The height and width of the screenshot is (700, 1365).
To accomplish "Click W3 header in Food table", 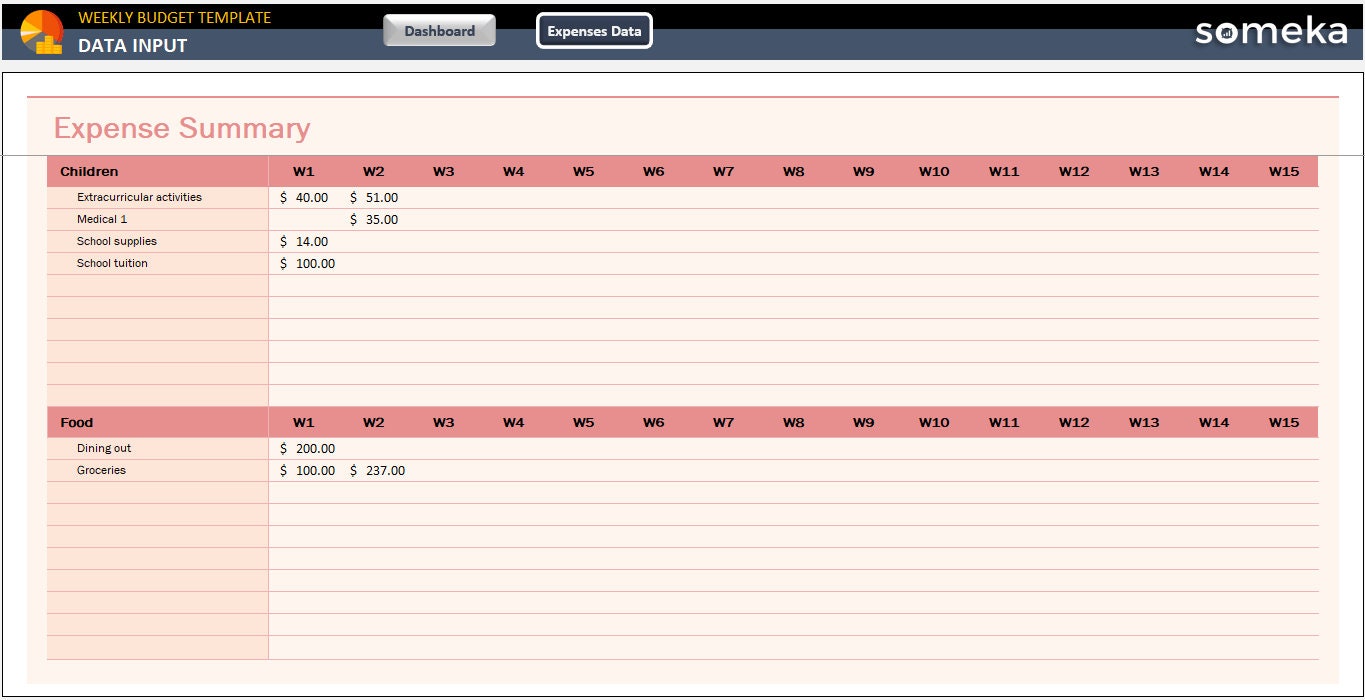I will coord(444,422).
